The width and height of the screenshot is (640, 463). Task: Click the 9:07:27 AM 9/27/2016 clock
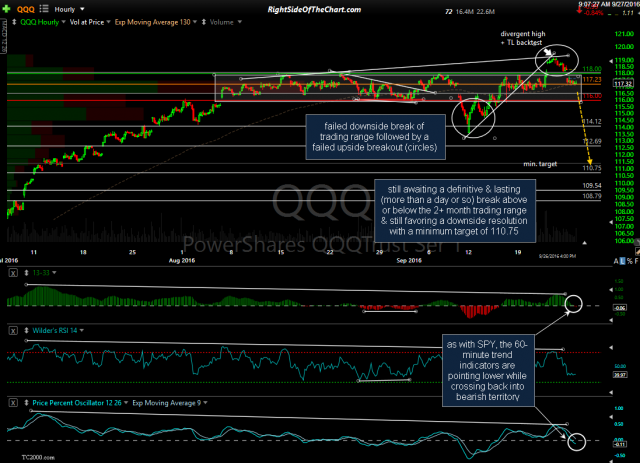[x=609, y=4]
